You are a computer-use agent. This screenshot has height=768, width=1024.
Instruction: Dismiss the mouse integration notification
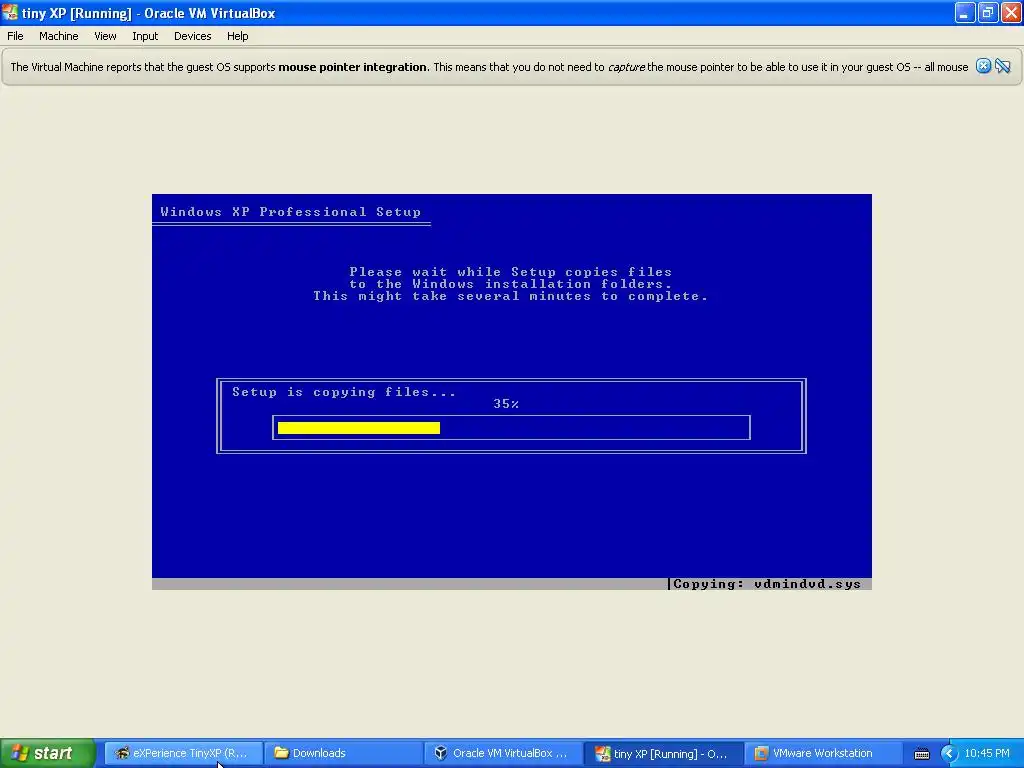pyautogui.click(x=983, y=66)
